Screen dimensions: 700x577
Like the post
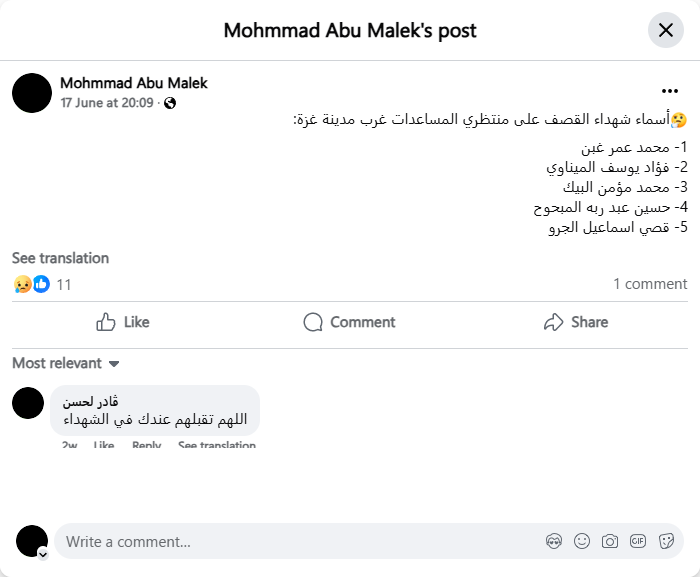[123, 322]
